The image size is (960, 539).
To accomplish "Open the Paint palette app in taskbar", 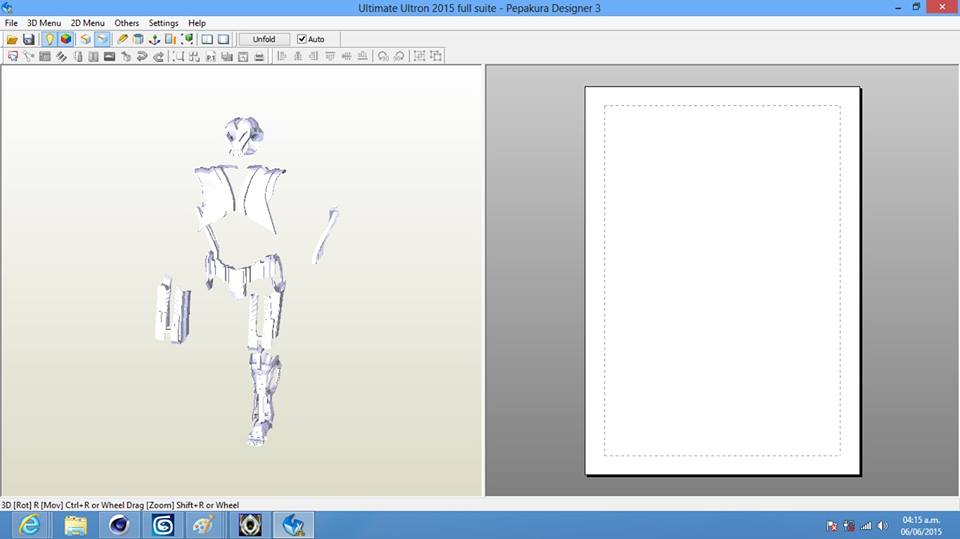I will [x=204, y=526].
